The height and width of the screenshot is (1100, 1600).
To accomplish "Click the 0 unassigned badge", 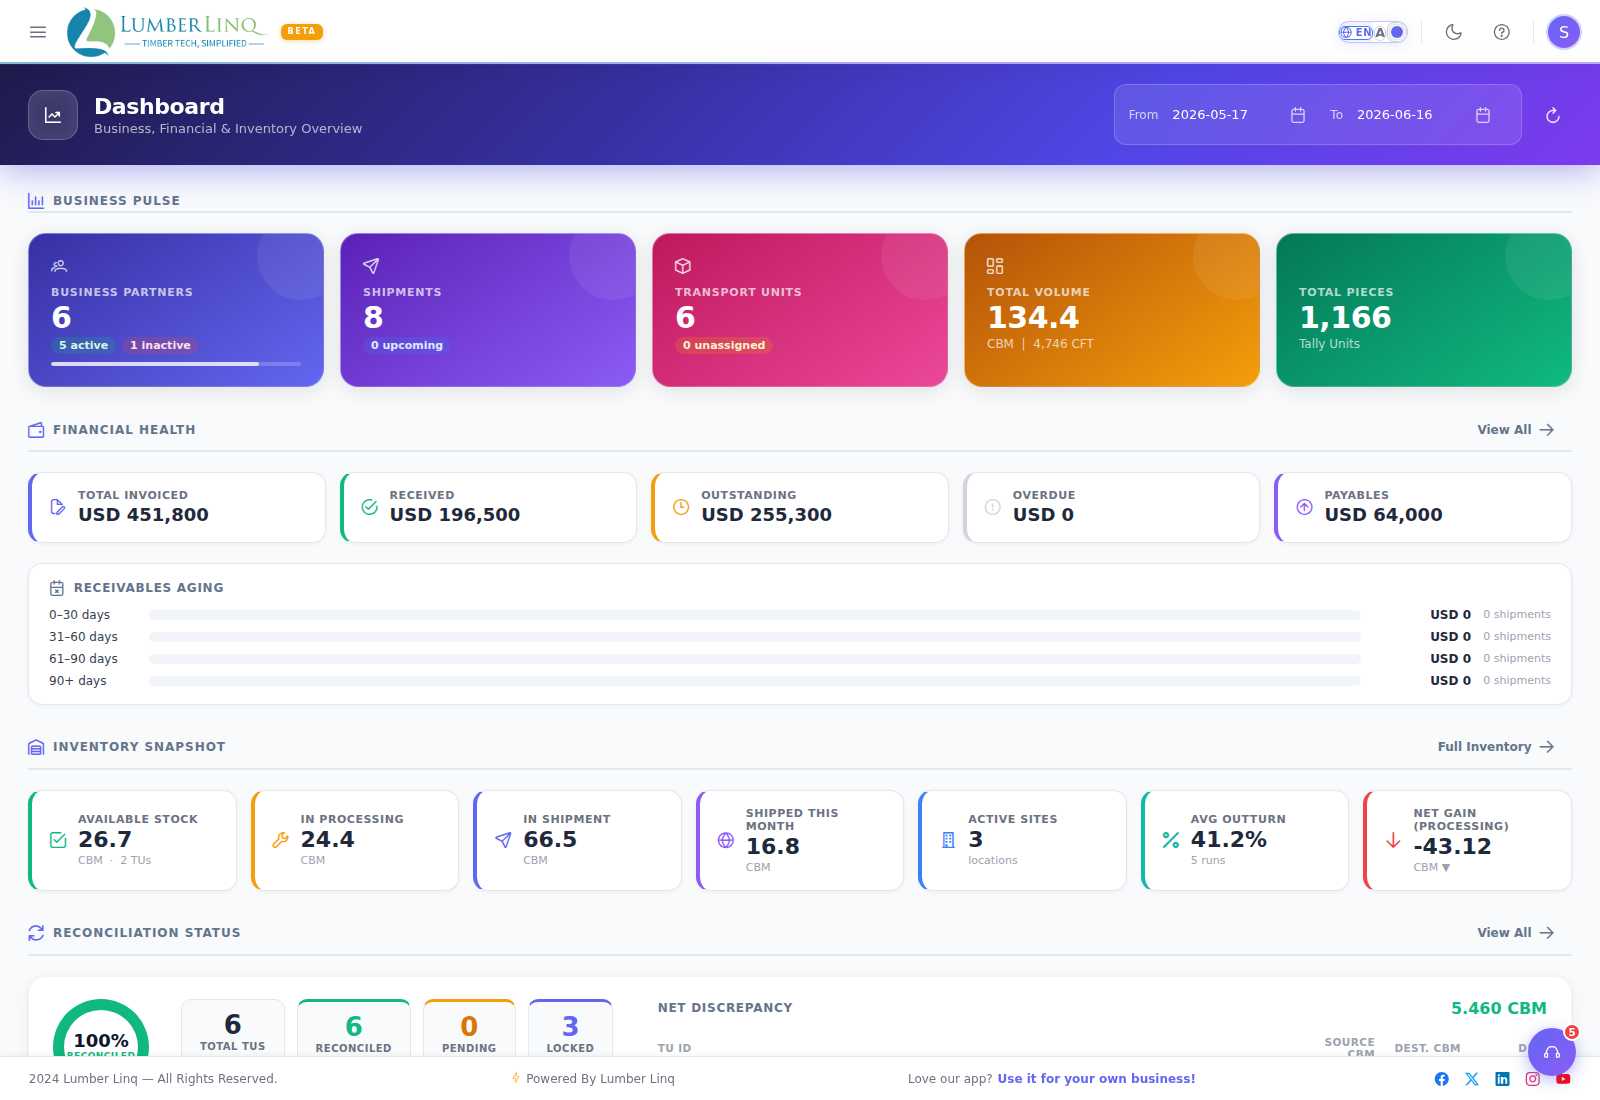I will (723, 345).
